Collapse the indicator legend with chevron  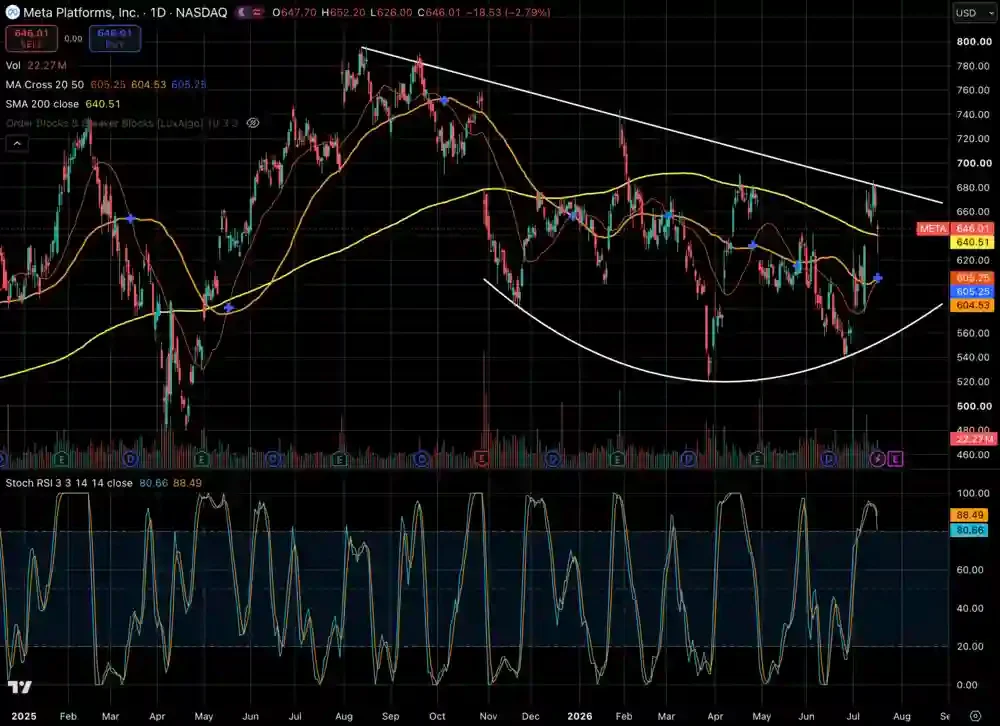pyautogui.click(x=17, y=144)
